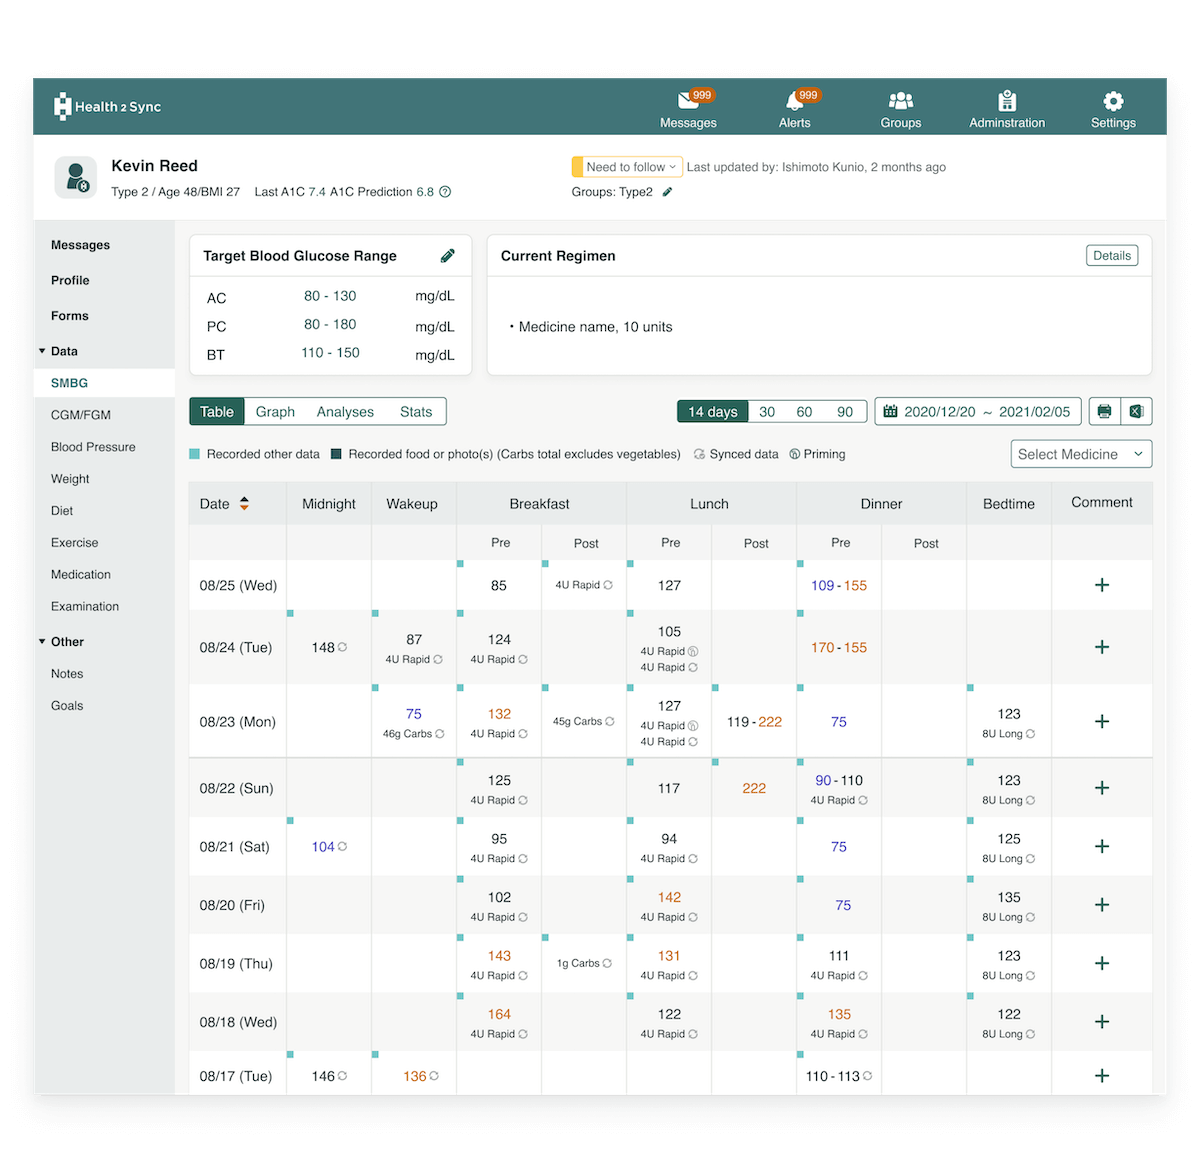Screen dimensions: 1200x1173
Task: Toggle the Date column sort order
Action: click(x=244, y=503)
